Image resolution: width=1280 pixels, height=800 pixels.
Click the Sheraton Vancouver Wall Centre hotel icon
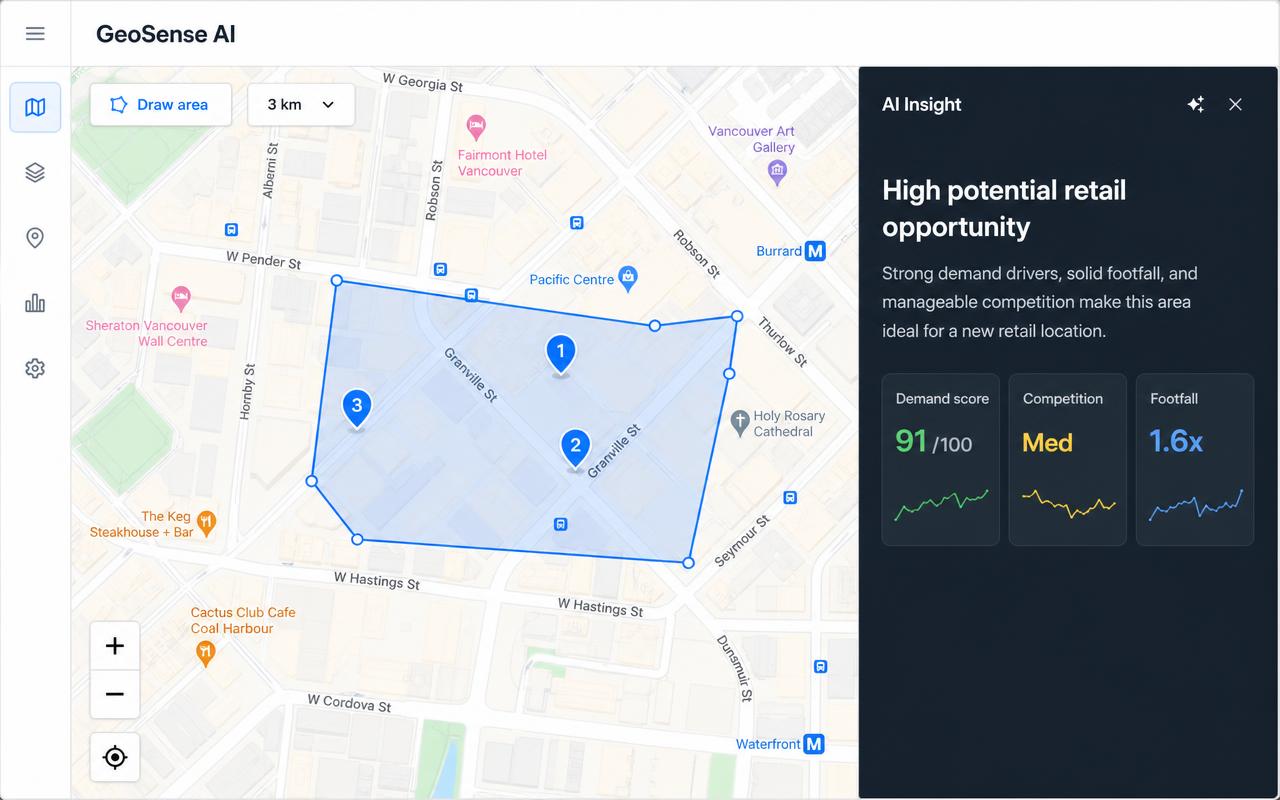(181, 298)
